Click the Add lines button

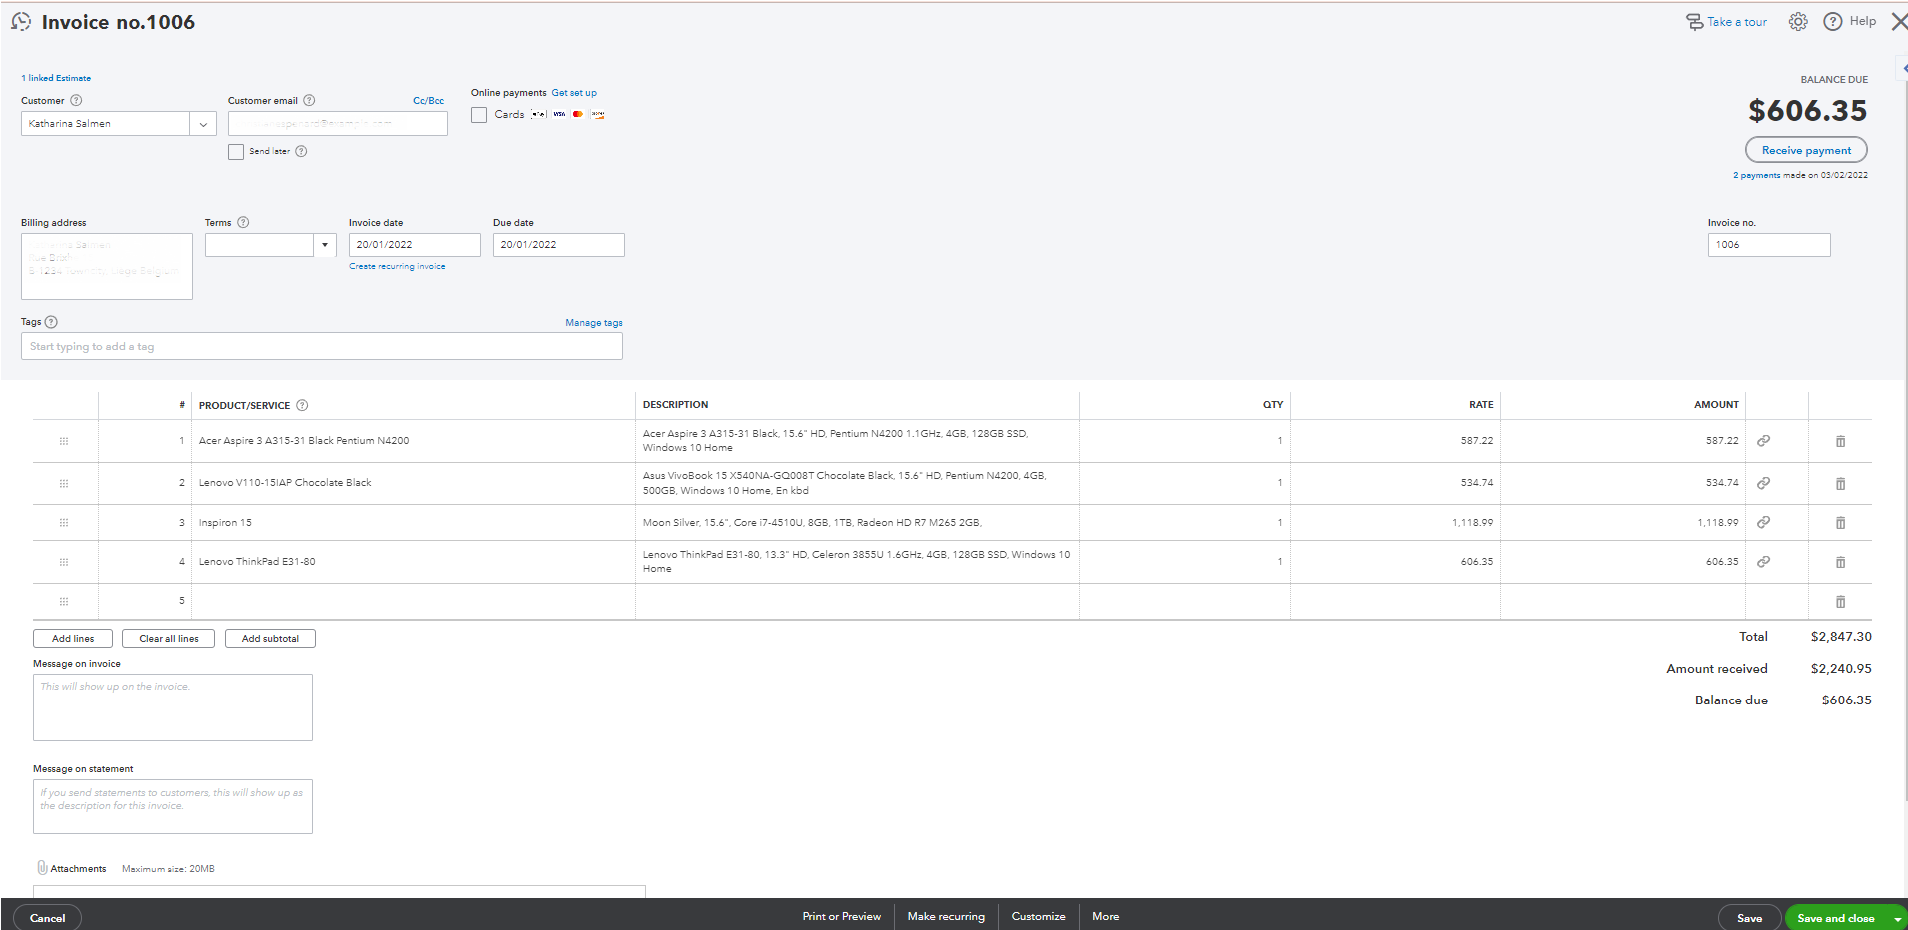coord(73,638)
